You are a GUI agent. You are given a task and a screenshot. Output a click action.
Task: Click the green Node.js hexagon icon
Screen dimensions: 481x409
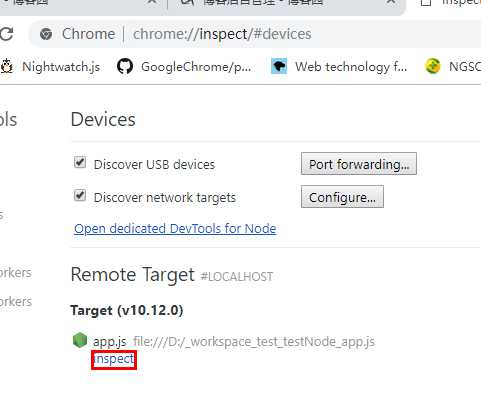tap(80, 340)
